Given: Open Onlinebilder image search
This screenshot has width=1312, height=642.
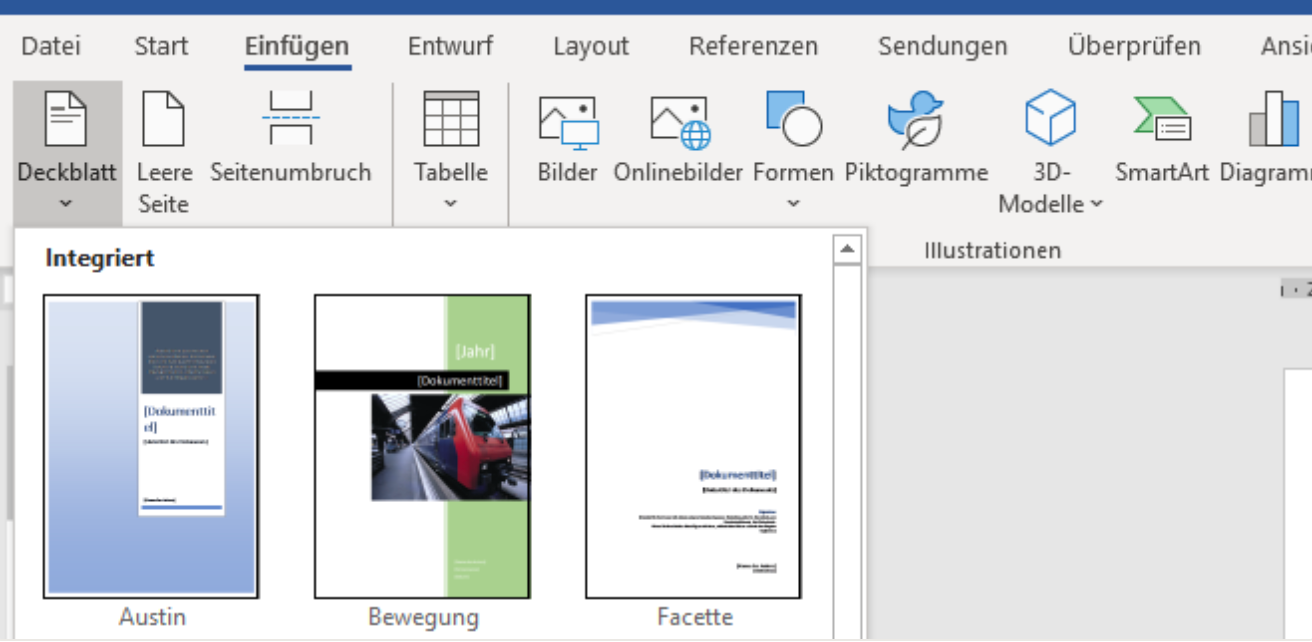Looking at the screenshot, I should tap(678, 138).
